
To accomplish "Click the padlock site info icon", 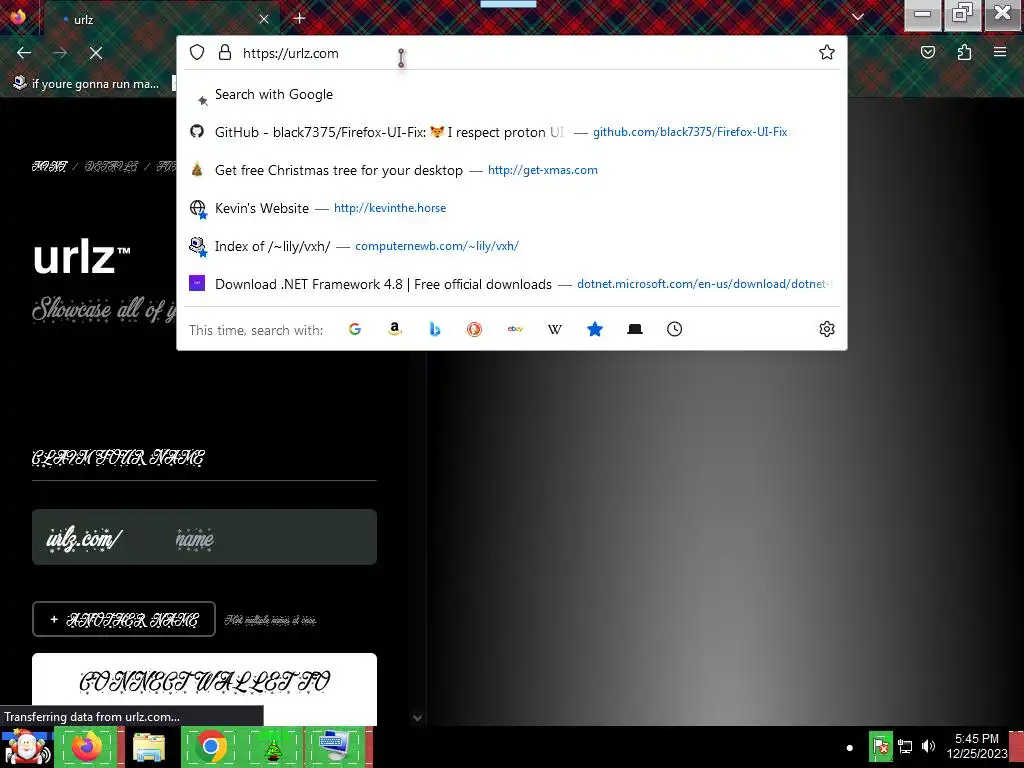I will 225,52.
